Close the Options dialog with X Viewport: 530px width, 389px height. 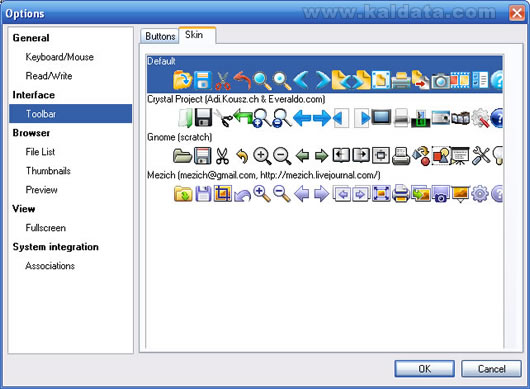click(517, 14)
